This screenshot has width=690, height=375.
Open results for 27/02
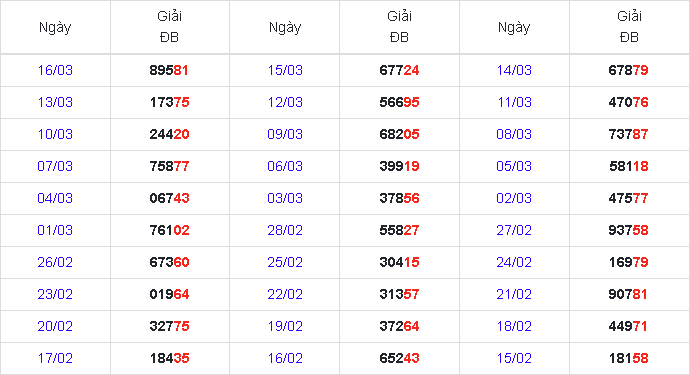coord(514,230)
